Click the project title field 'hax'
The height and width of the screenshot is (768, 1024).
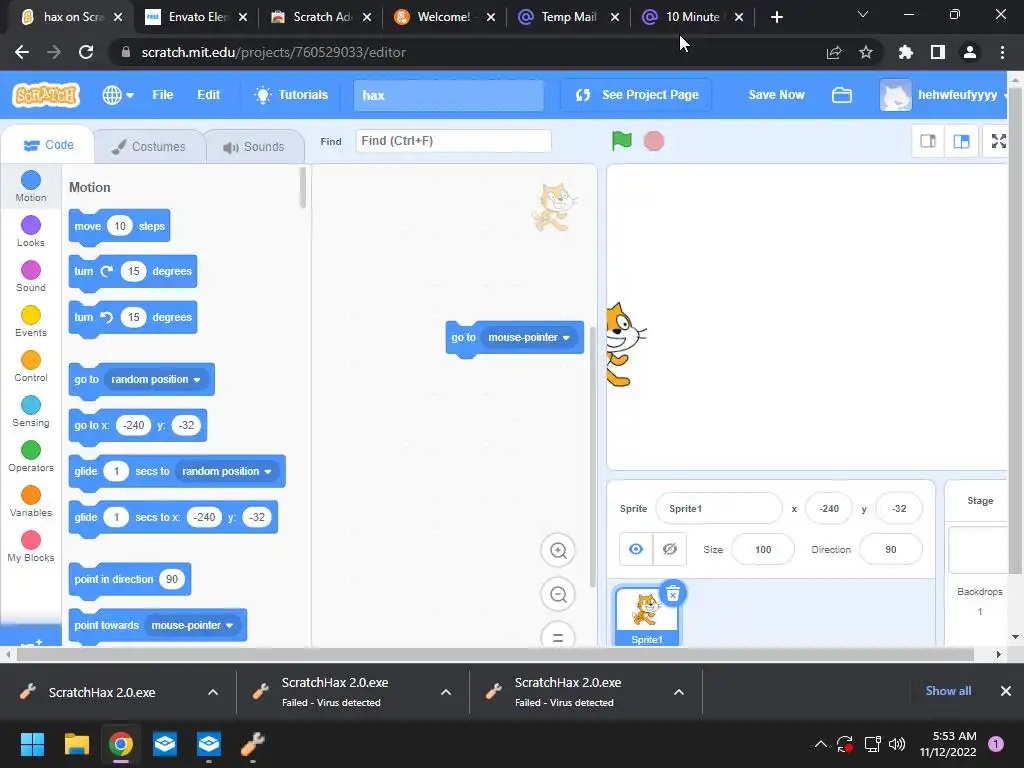tap(449, 95)
